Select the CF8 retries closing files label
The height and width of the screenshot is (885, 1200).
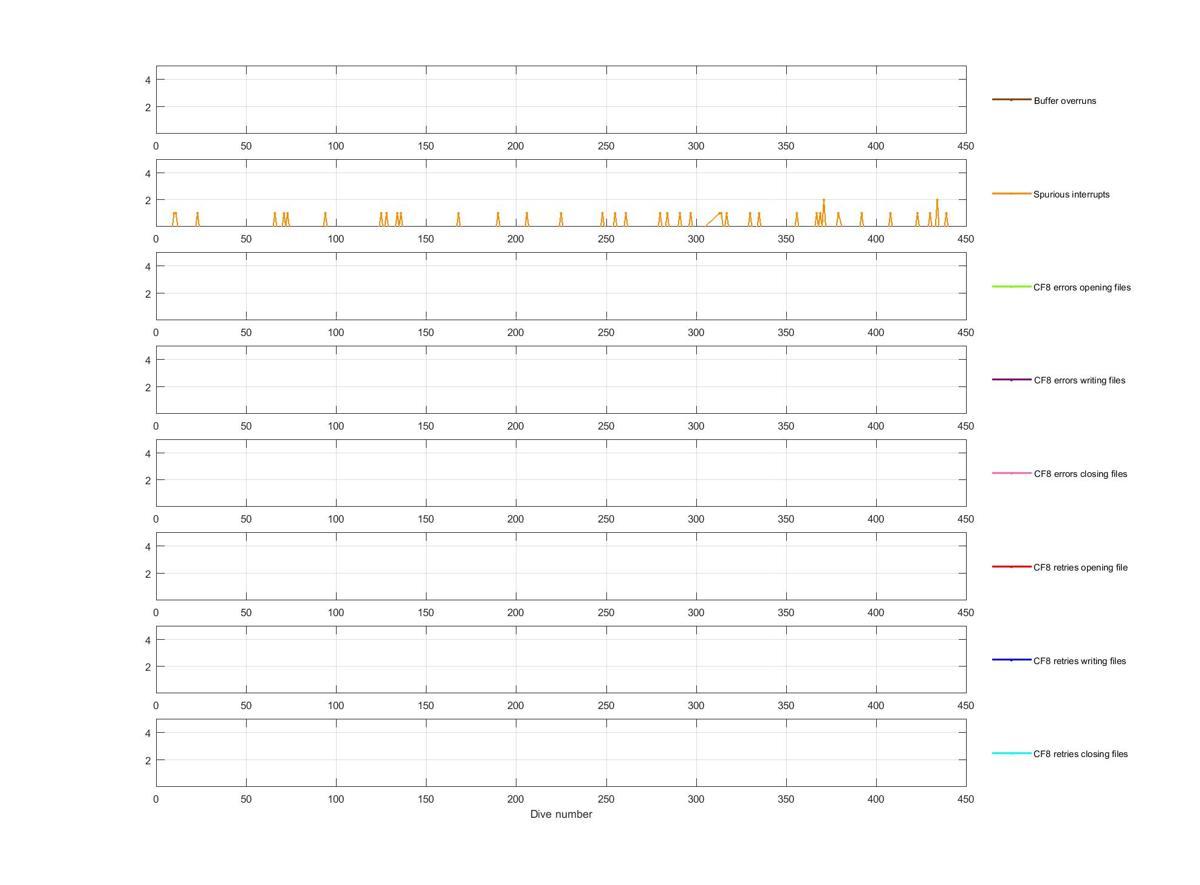pyautogui.click(x=1080, y=754)
